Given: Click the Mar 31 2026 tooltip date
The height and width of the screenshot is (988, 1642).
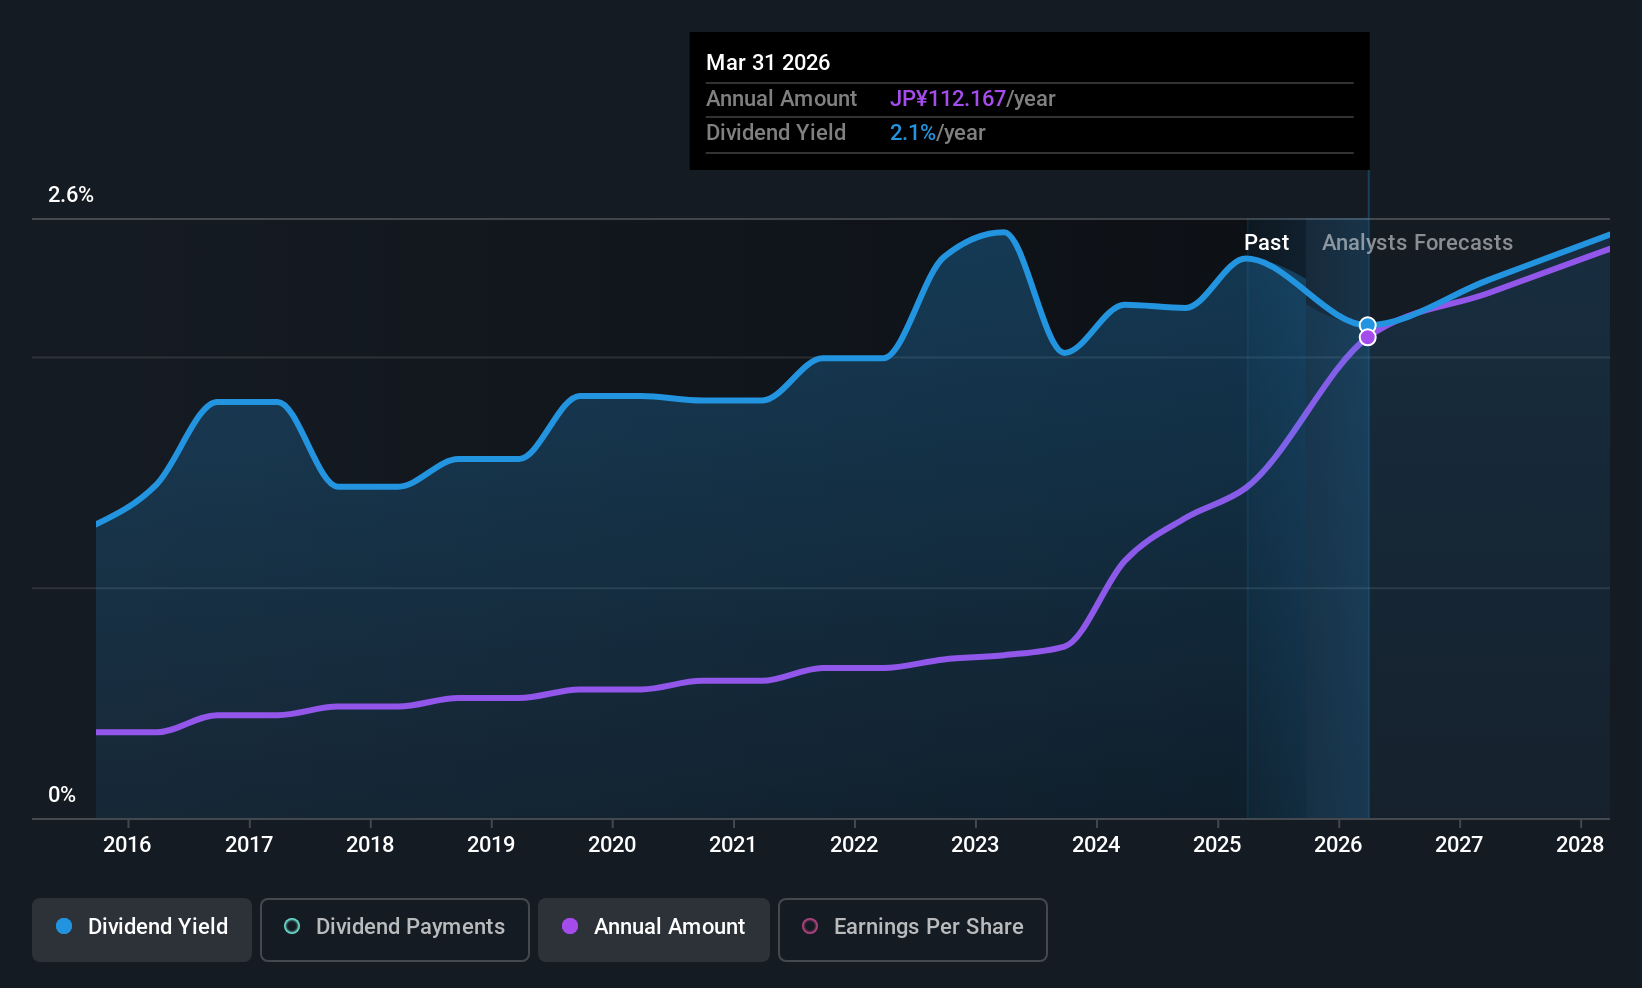Looking at the screenshot, I should tap(768, 62).
